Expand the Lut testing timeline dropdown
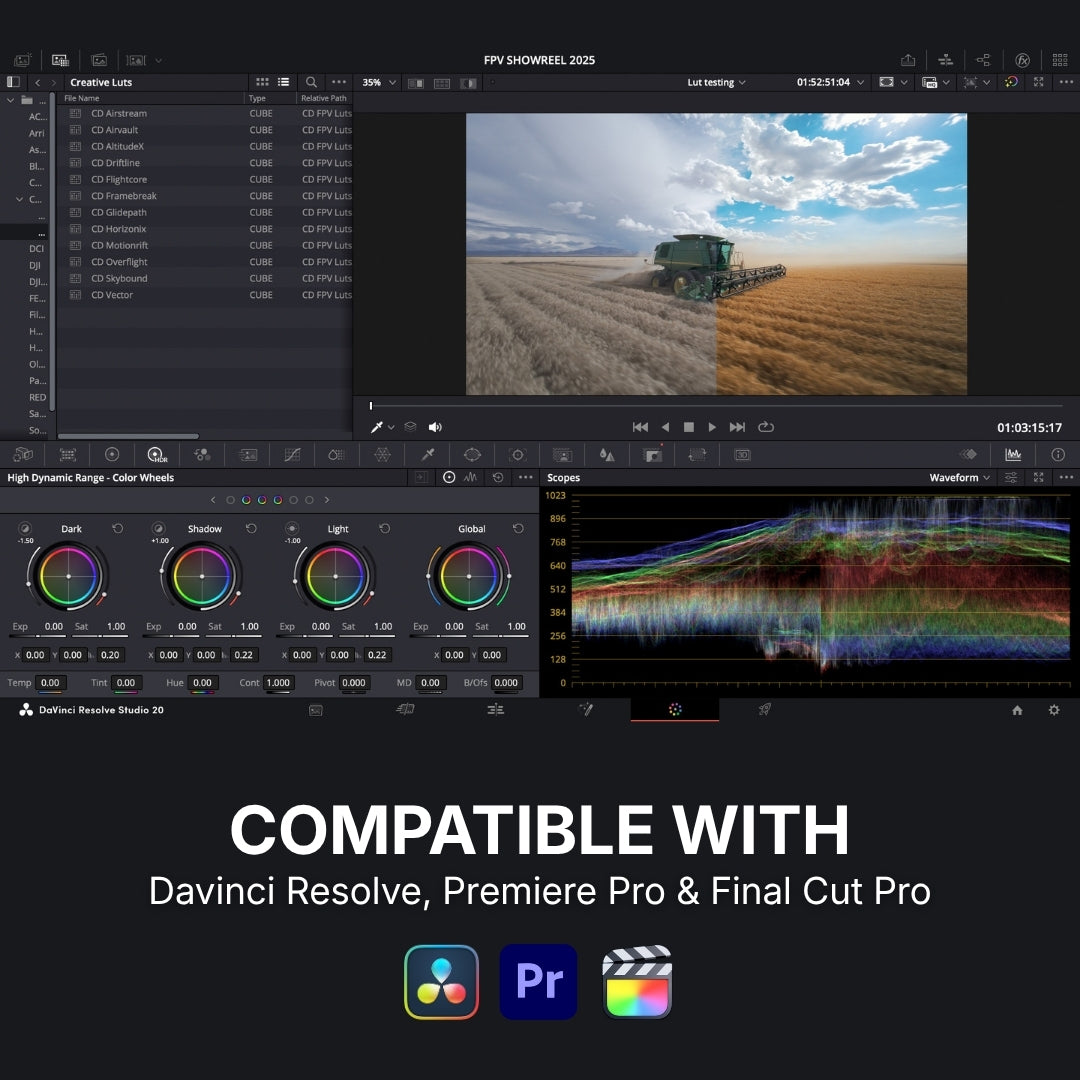1080x1080 pixels. pos(716,82)
